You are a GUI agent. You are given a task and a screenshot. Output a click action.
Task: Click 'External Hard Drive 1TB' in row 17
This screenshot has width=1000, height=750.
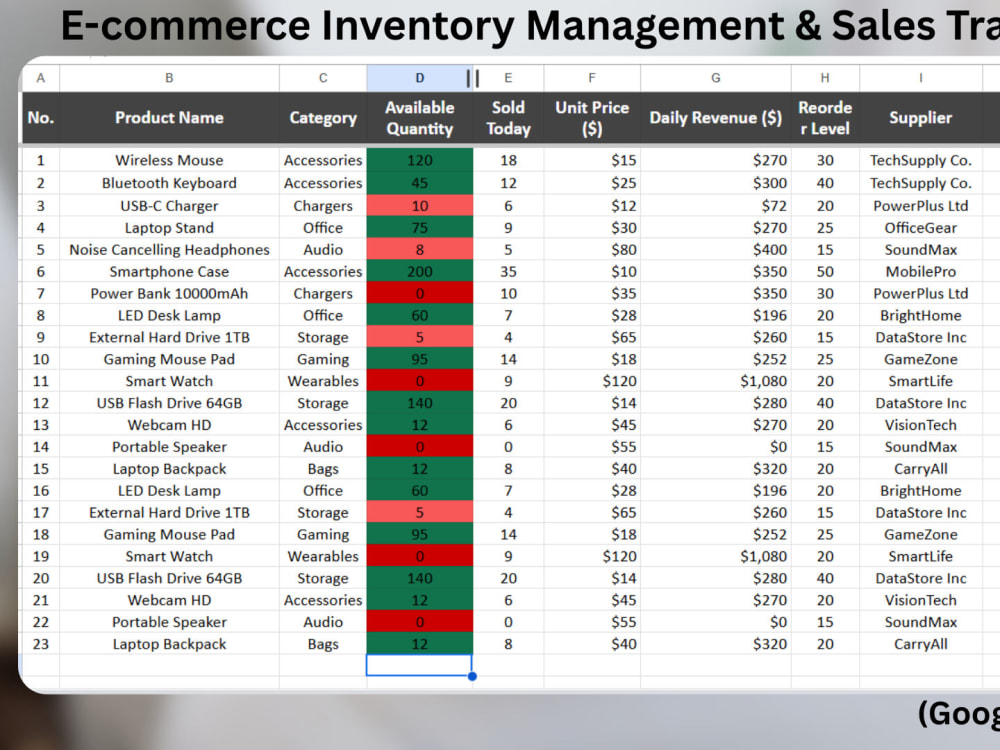(x=169, y=513)
